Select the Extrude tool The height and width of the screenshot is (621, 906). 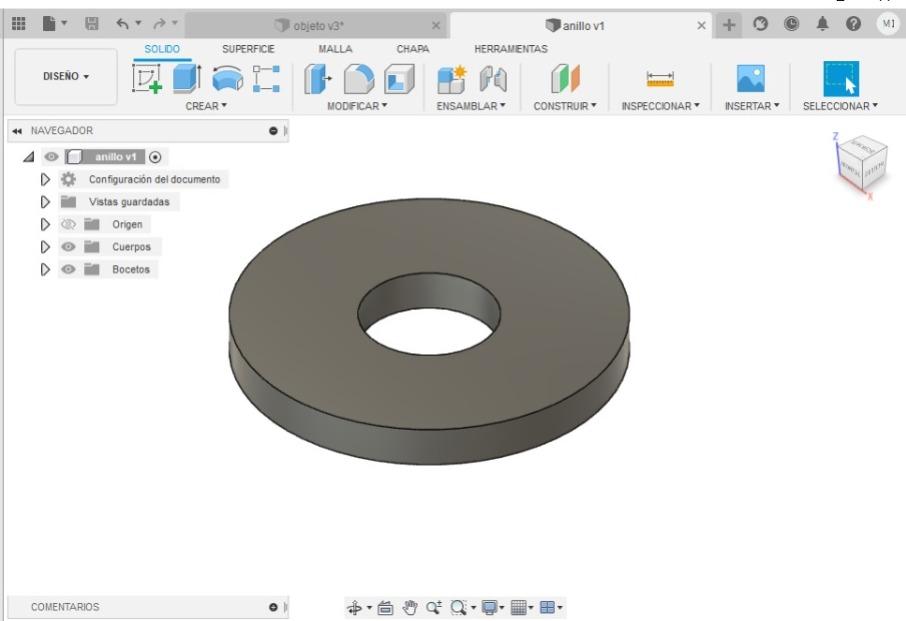(187, 79)
